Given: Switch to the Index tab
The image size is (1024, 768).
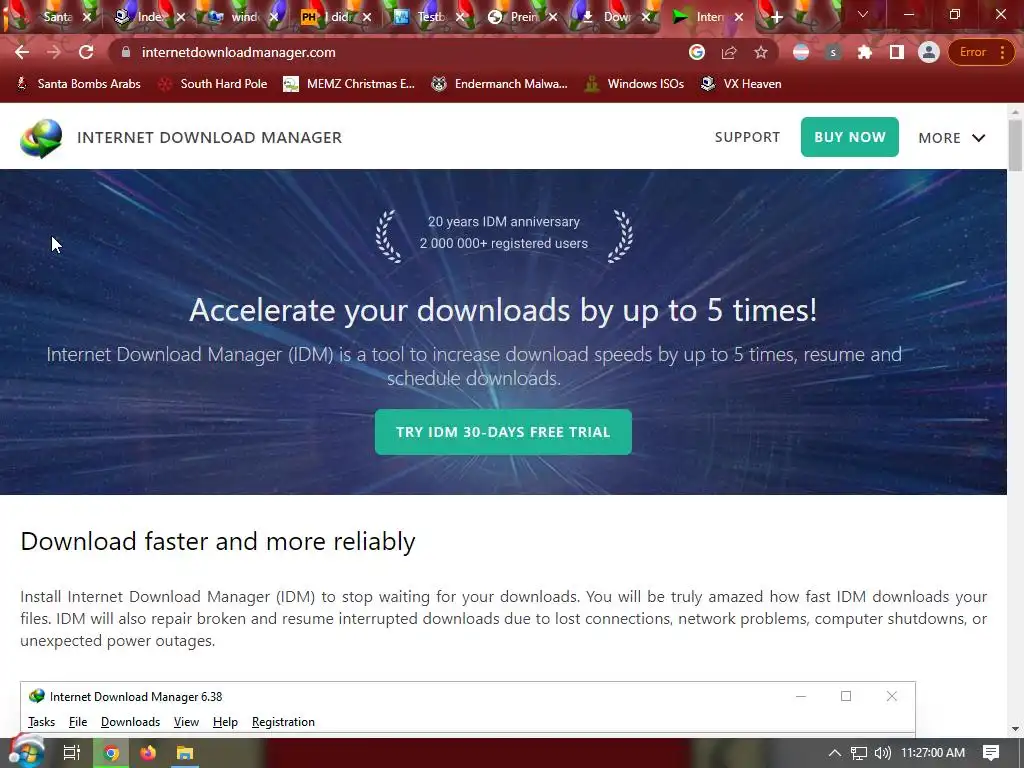Looking at the screenshot, I should pos(149,17).
